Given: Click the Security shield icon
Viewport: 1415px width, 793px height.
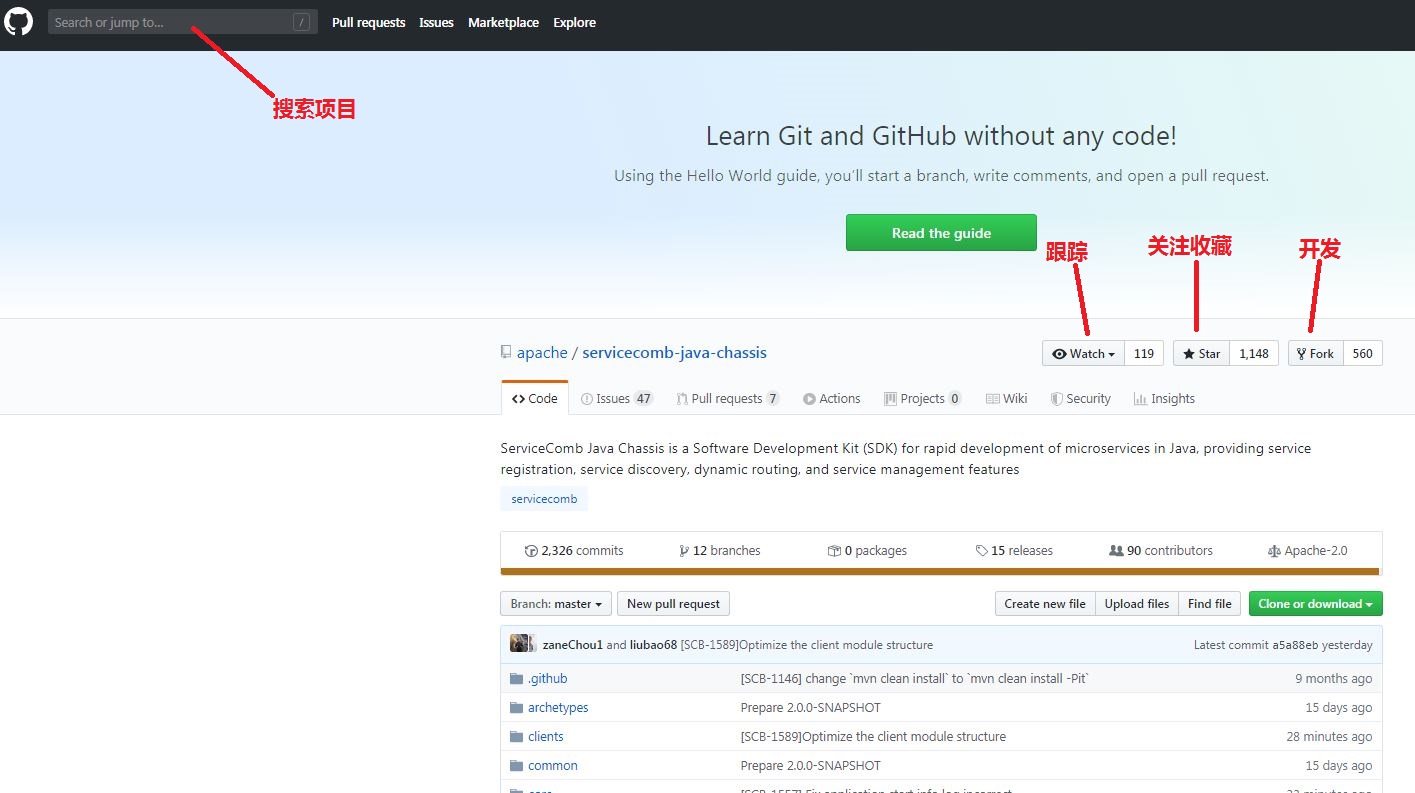Looking at the screenshot, I should click(1057, 398).
